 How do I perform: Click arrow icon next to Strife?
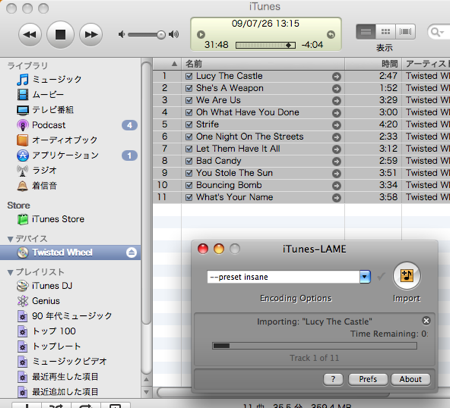(x=337, y=125)
